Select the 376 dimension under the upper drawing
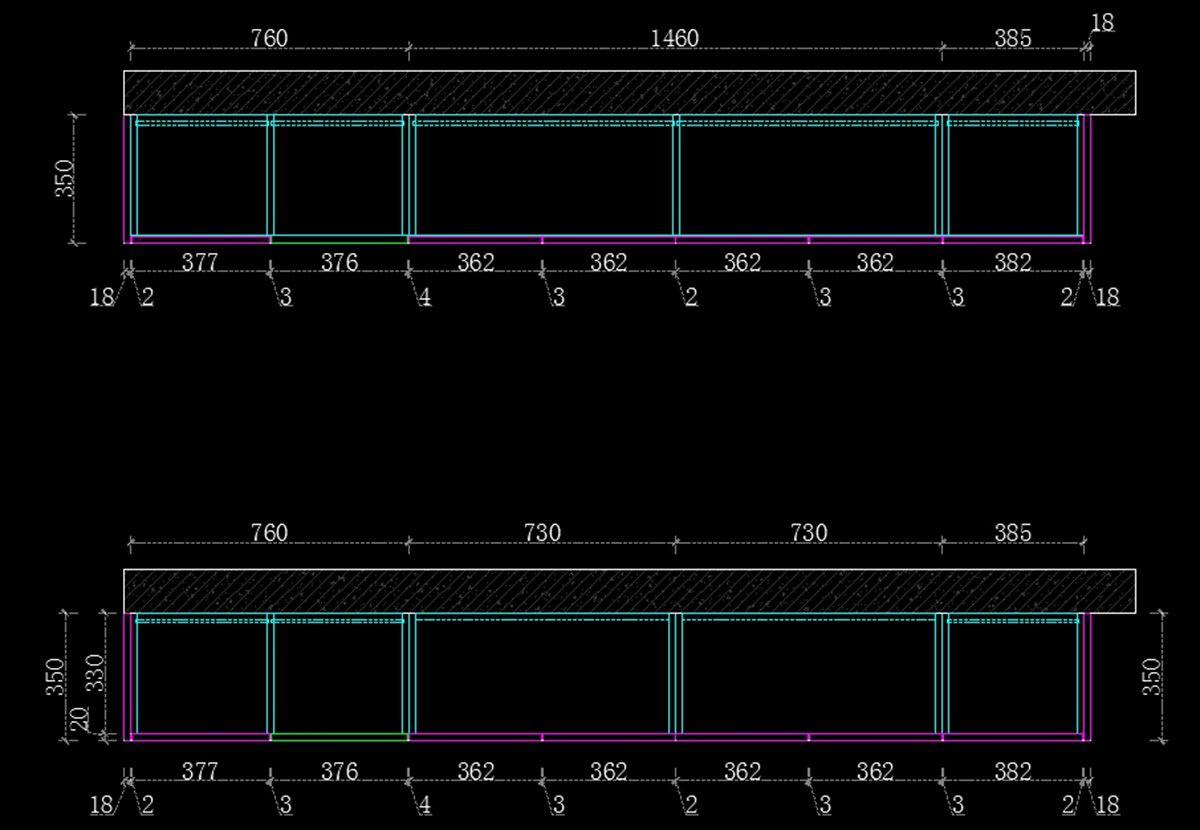 pos(339,263)
